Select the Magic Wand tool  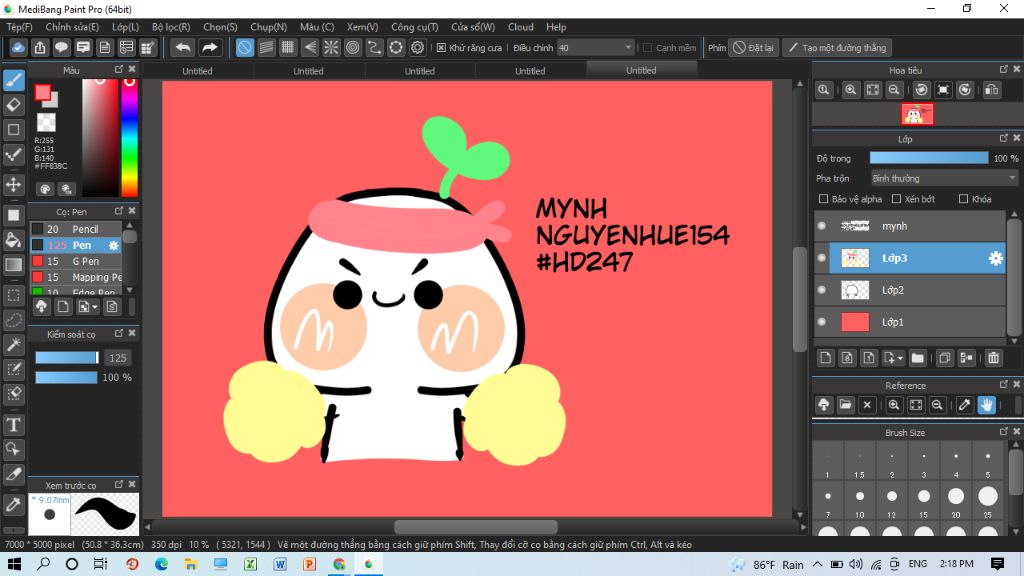[x=14, y=345]
